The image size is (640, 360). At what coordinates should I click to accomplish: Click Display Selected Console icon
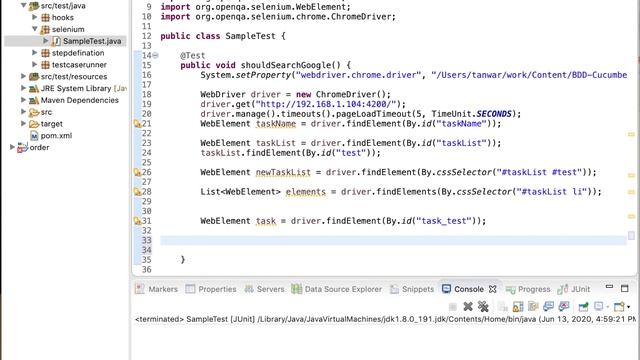click(x=598, y=307)
